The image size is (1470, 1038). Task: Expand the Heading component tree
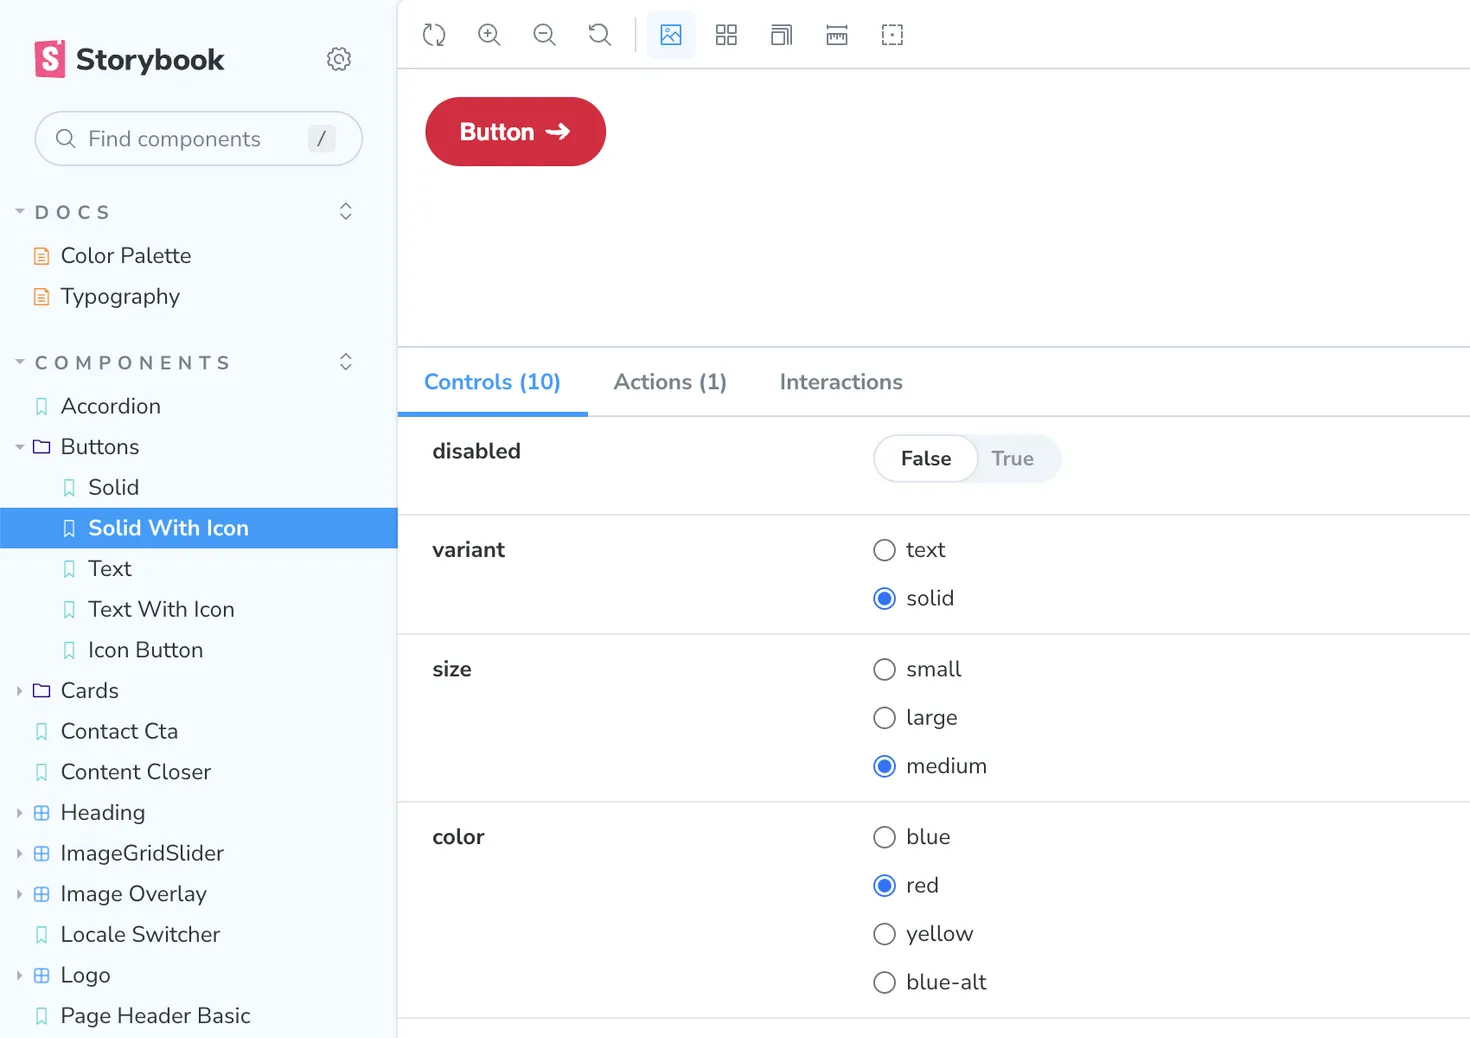pos(19,813)
